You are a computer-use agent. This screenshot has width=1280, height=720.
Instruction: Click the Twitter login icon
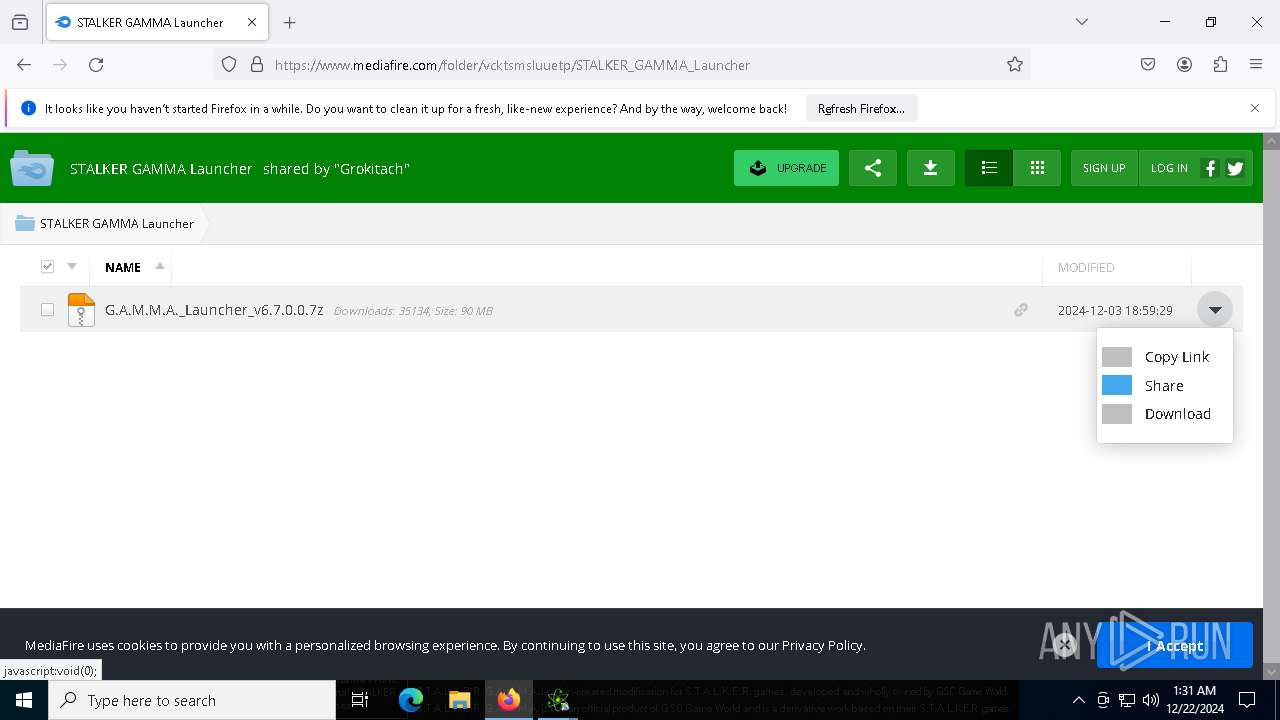[x=1235, y=168]
